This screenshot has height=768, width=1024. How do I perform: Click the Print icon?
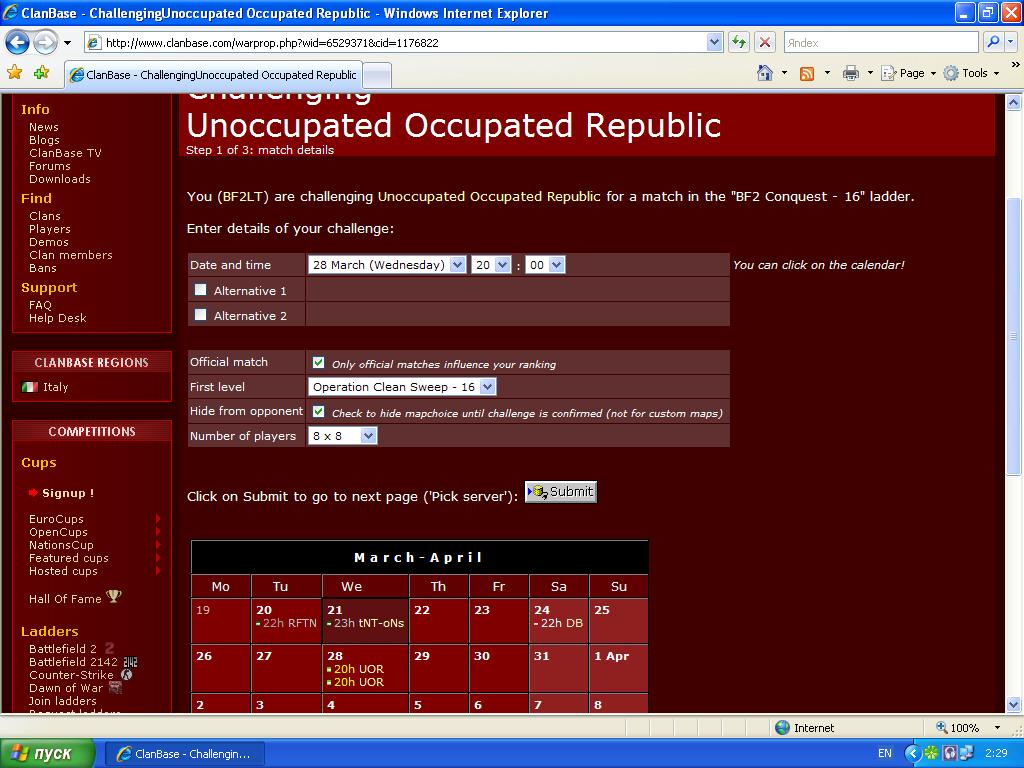click(x=850, y=73)
